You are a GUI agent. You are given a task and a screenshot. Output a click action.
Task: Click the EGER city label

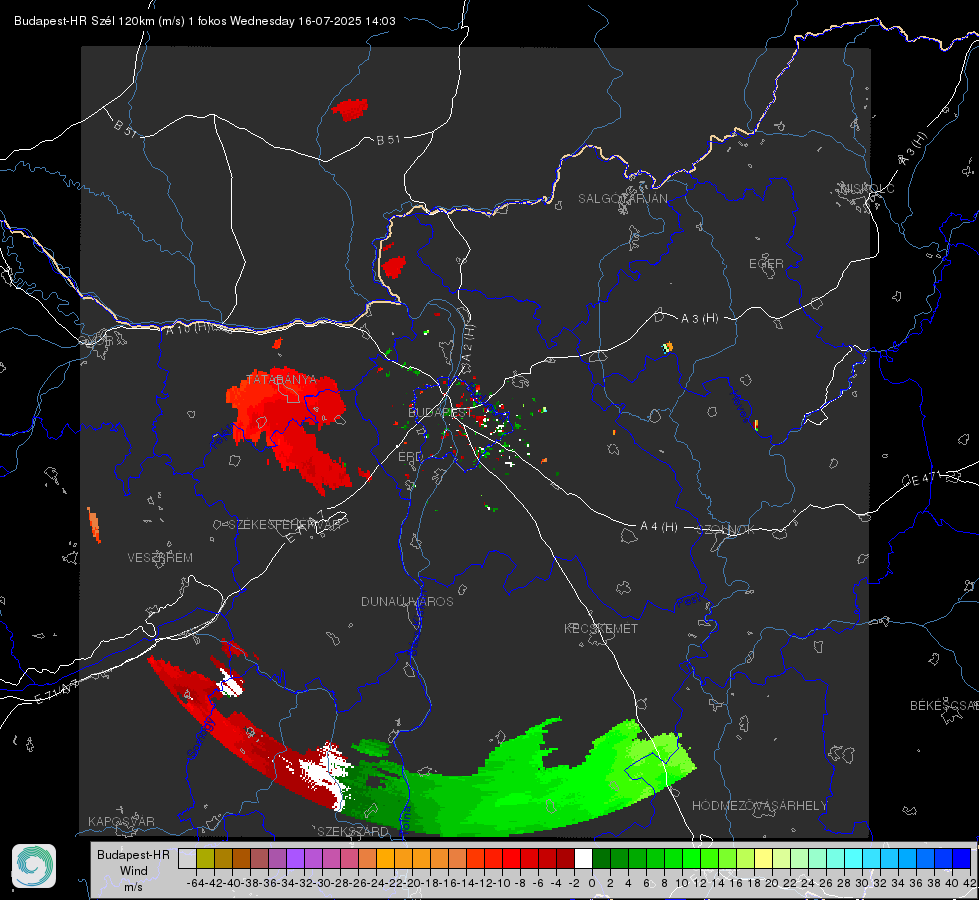click(x=766, y=264)
